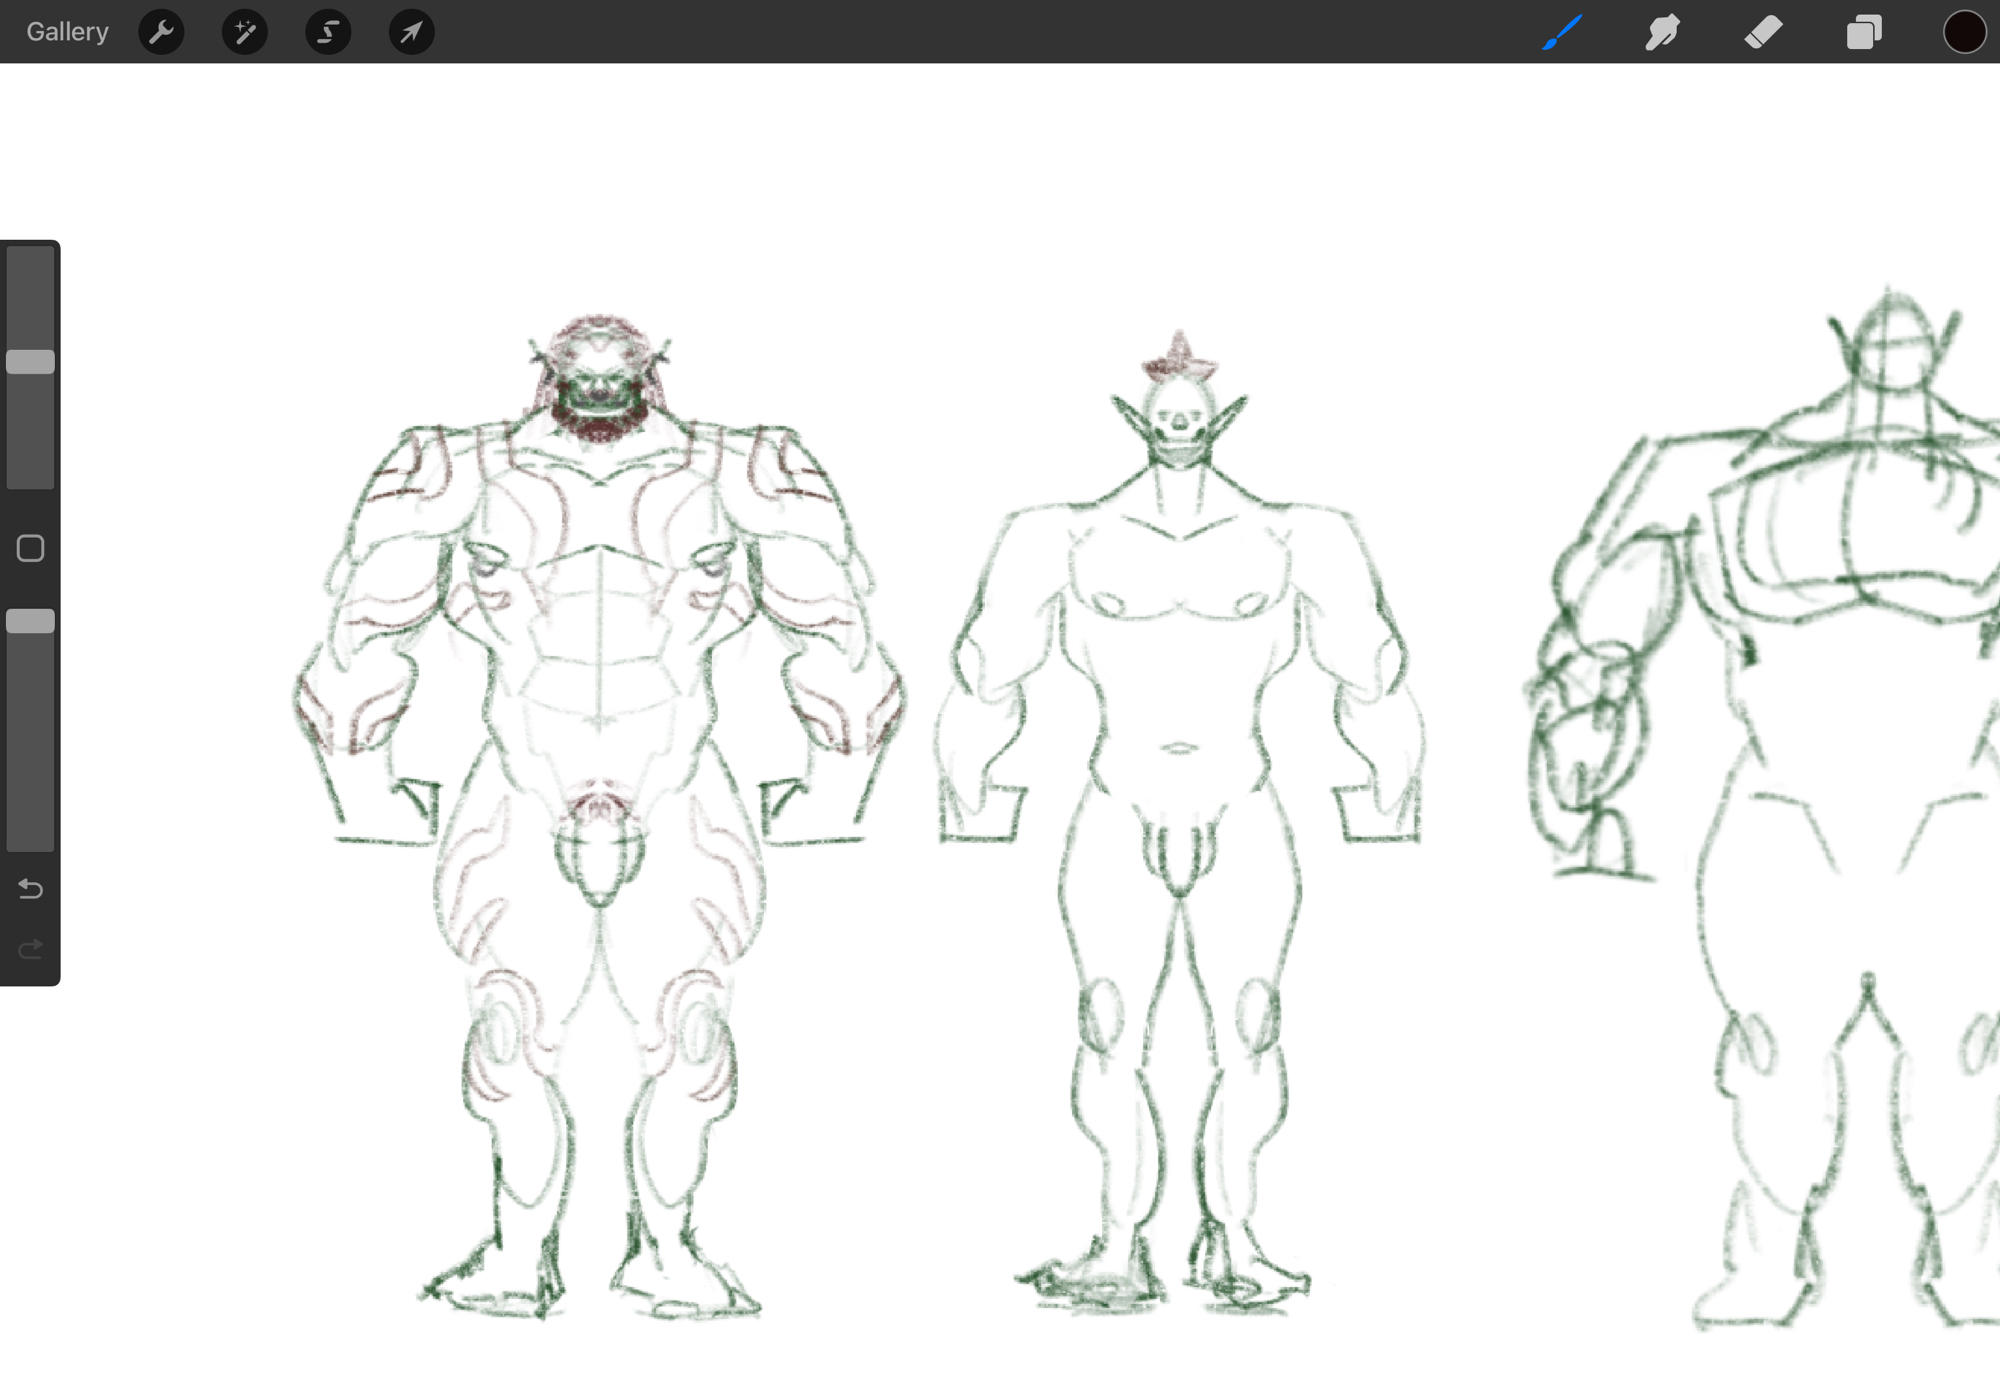
Task: Open the Adjustments magic wand menu
Action: click(244, 32)
